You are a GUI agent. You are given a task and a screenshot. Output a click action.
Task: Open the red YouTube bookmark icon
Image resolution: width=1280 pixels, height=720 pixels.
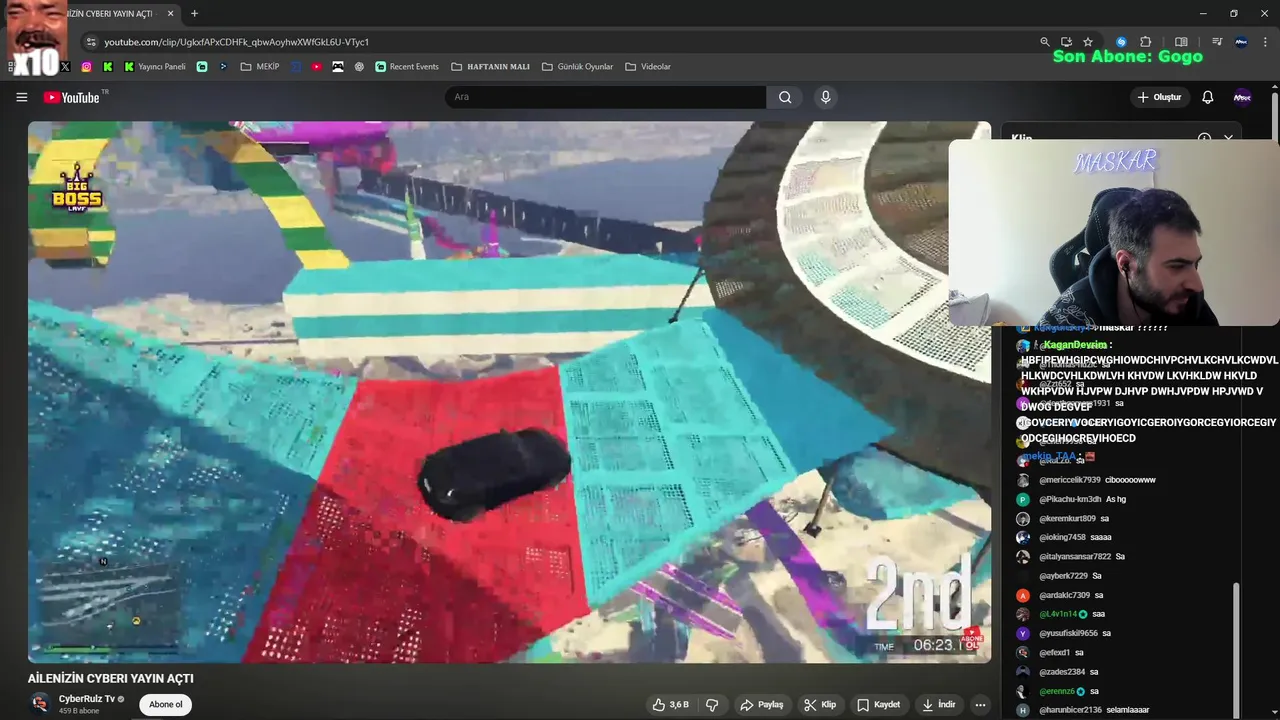pyautogui.click(x=316, y=67)
